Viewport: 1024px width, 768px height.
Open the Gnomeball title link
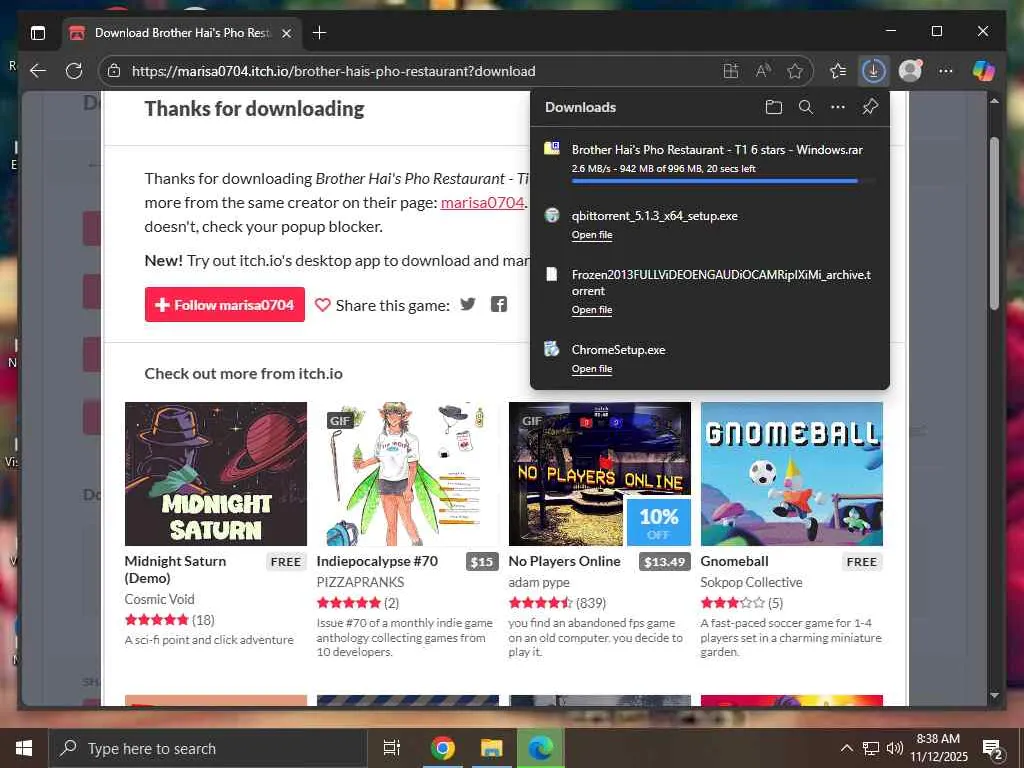735,561
